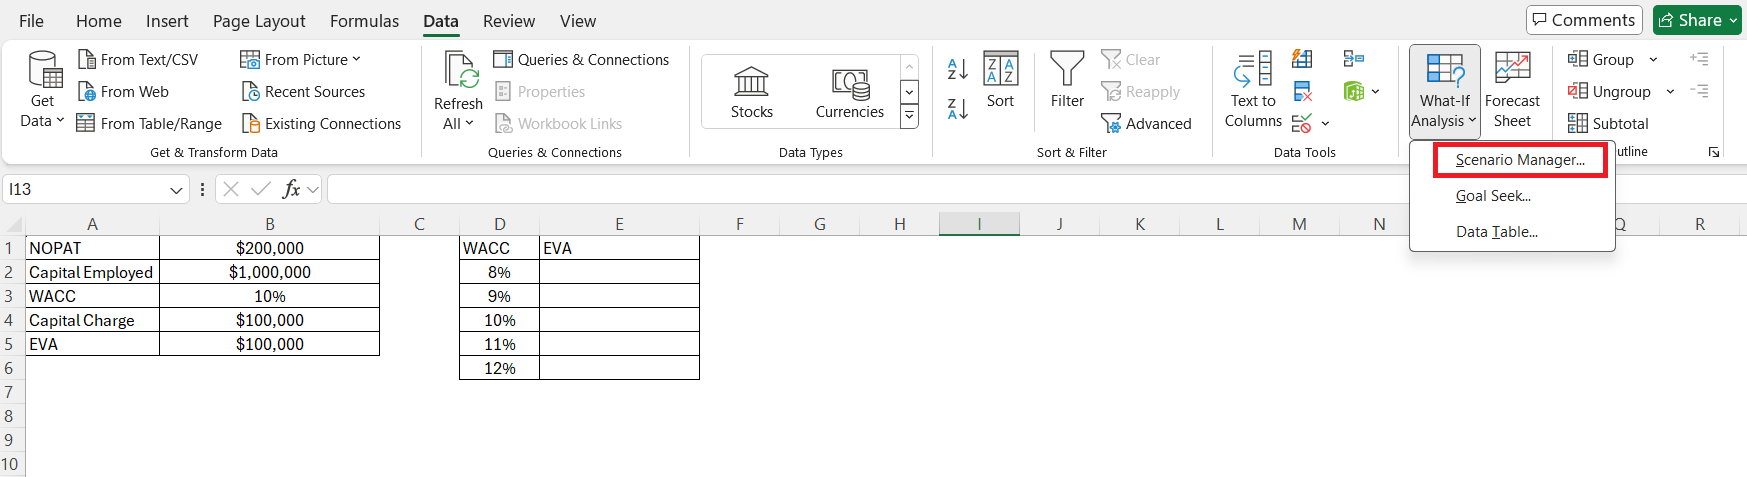Select cell D6 showing 12%
This screenshot has width=1747, height=477.
[x=499, y=368]
